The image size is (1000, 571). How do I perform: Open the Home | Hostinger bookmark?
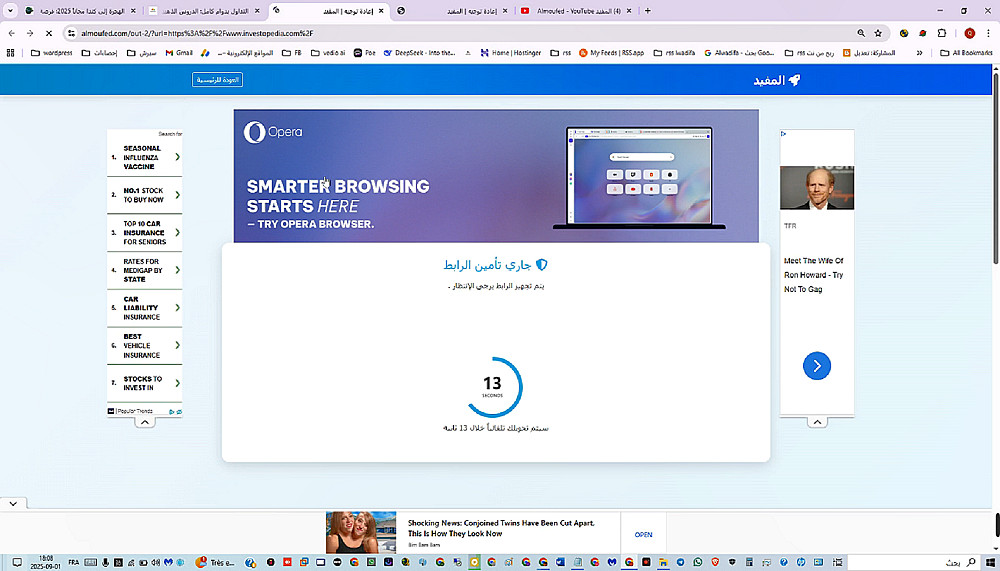coord(513,53)
